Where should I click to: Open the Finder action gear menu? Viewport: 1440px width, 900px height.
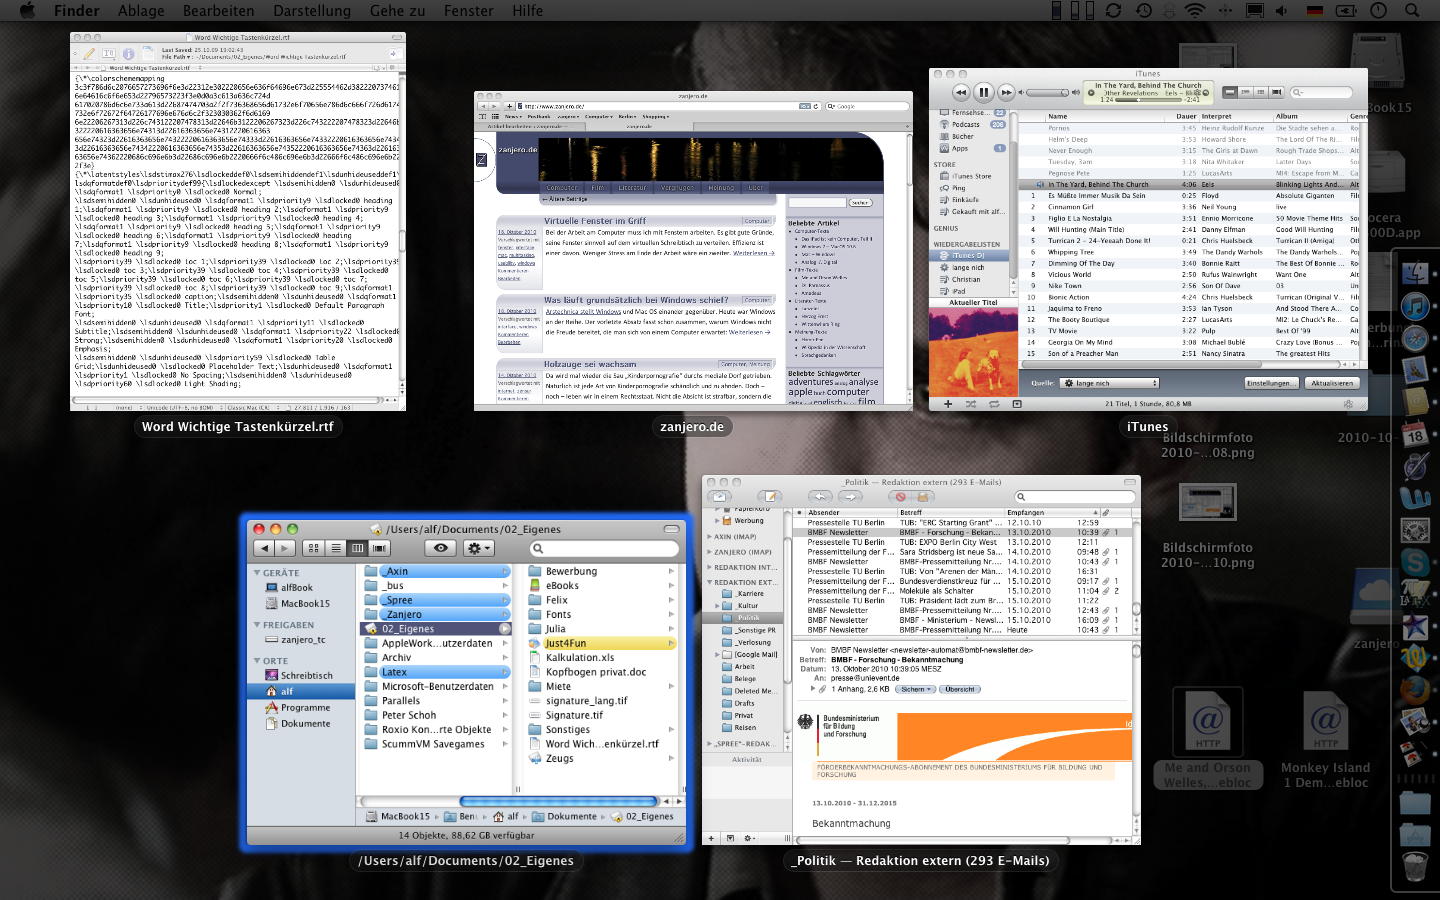point(478,548)
